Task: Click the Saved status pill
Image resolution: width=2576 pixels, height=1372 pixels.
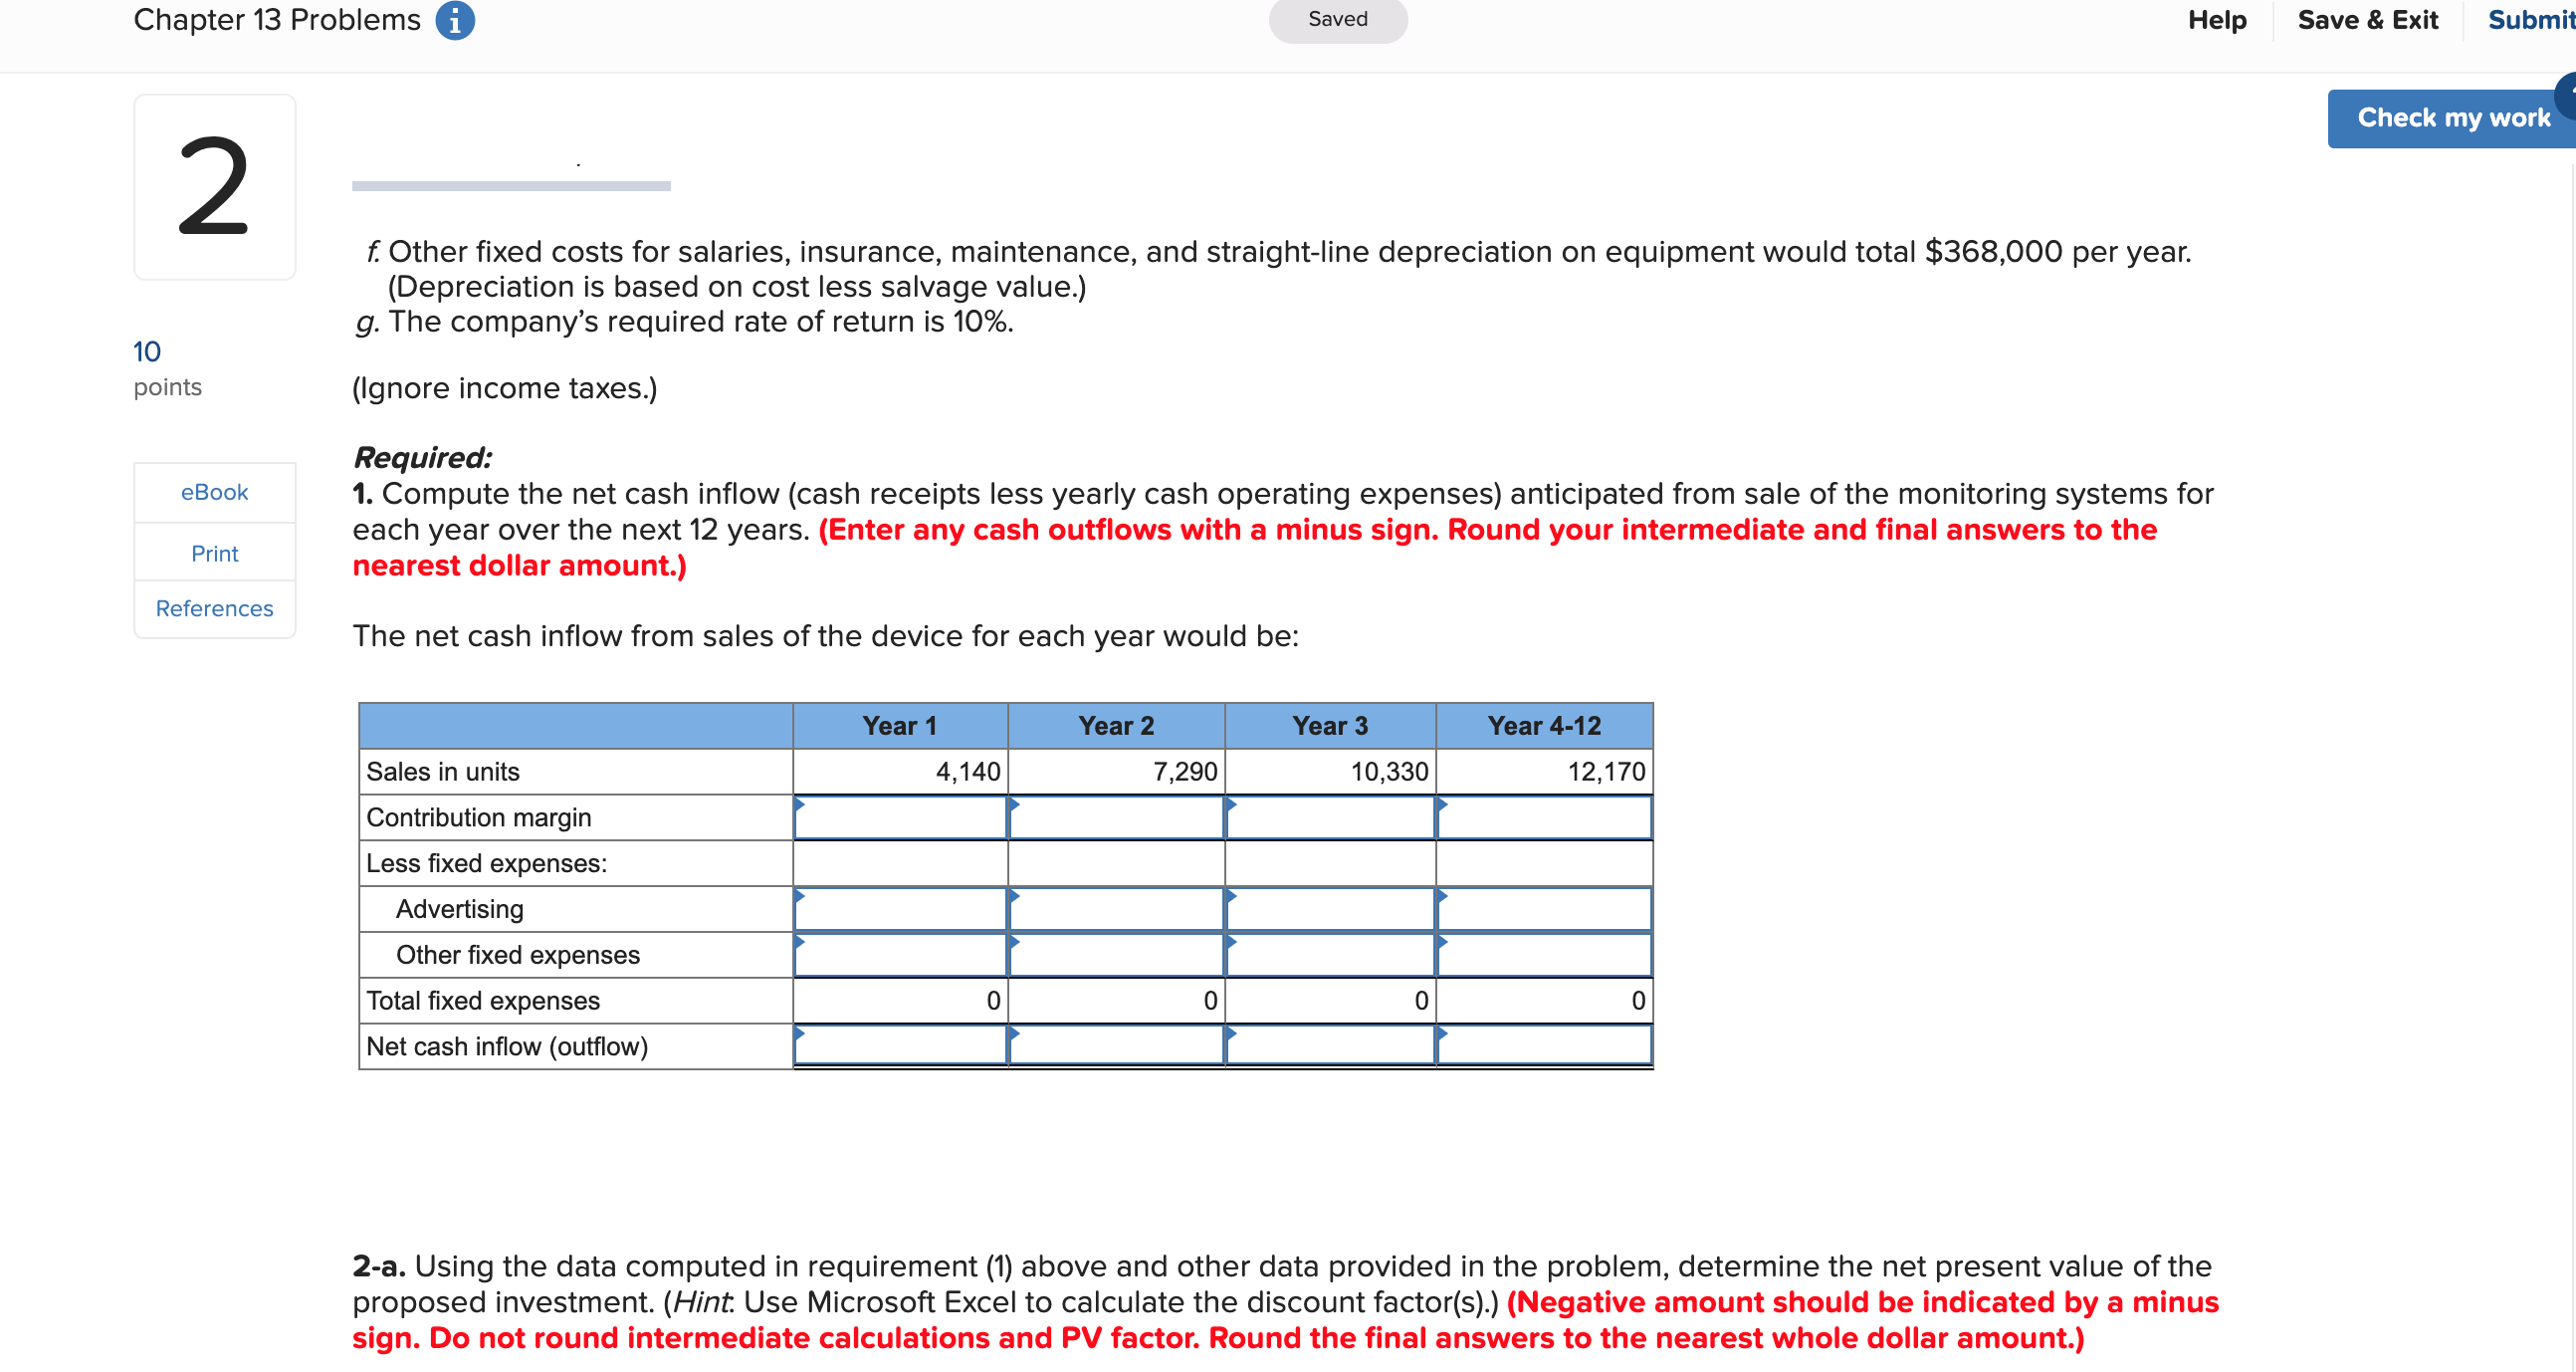Action: pos(1338,19)
